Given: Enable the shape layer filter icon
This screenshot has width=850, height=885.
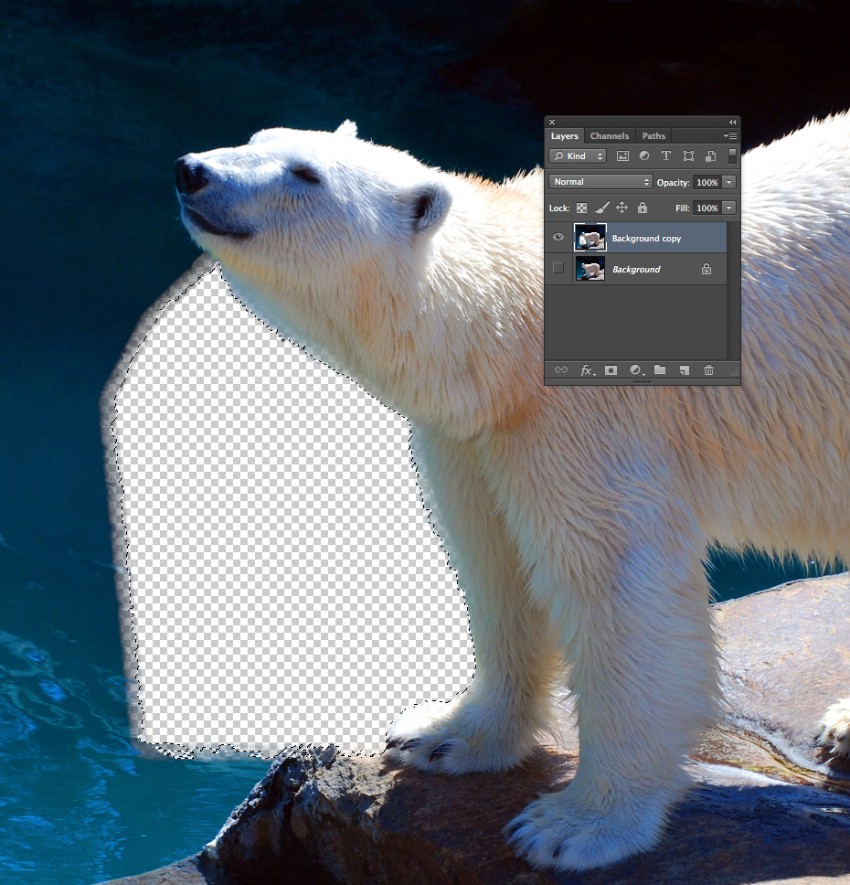Looking at the screenshot, I should [688, 156].
